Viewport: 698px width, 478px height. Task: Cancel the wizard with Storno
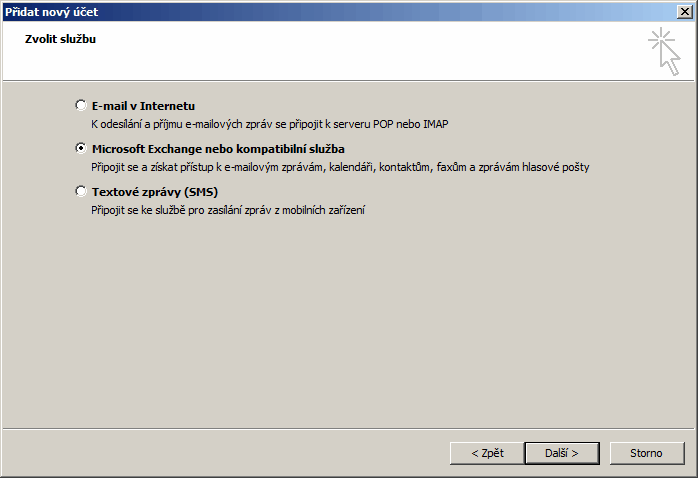(646, 453)
